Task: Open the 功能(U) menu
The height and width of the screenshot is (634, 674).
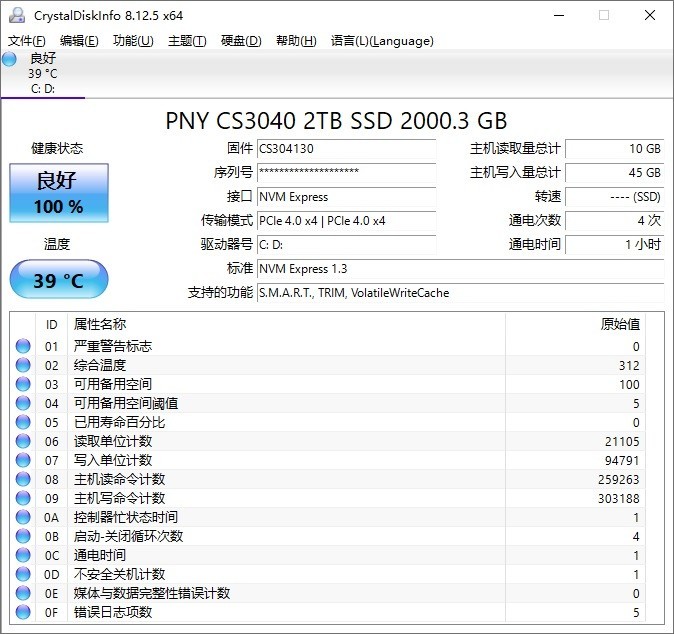Action: (x=133, y=41)
